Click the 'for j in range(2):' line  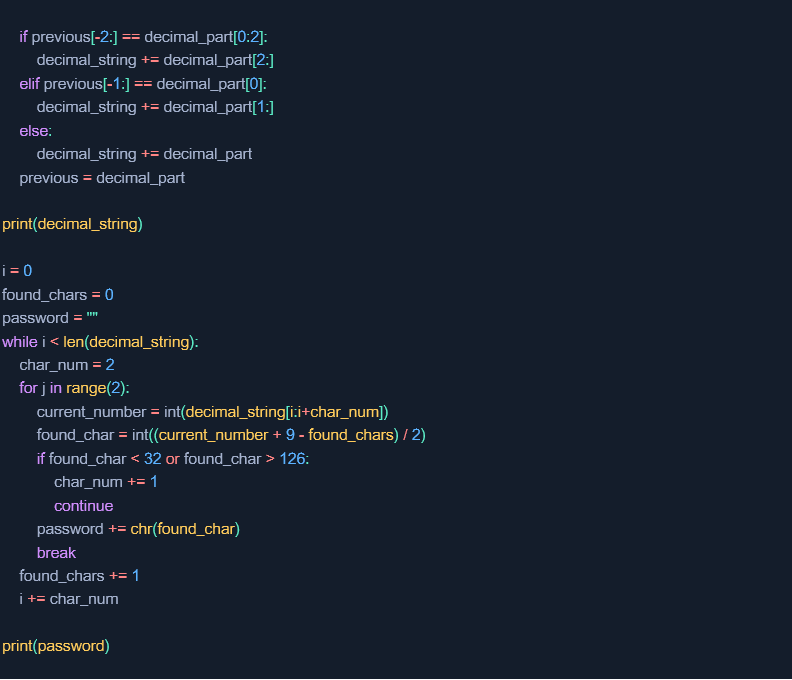[74, 388]
